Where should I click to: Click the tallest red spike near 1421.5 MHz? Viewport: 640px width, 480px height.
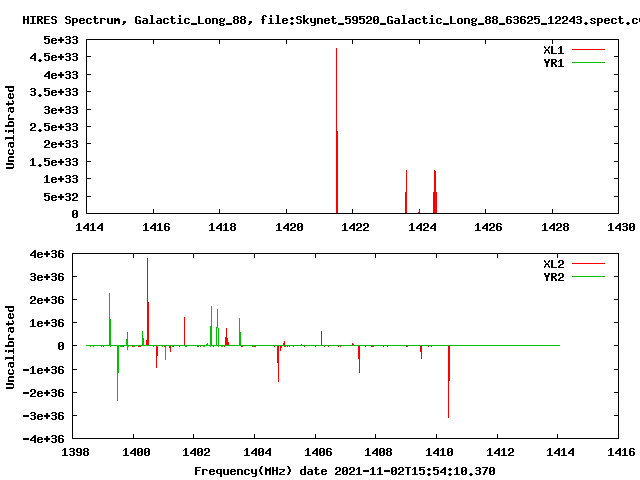337,131
